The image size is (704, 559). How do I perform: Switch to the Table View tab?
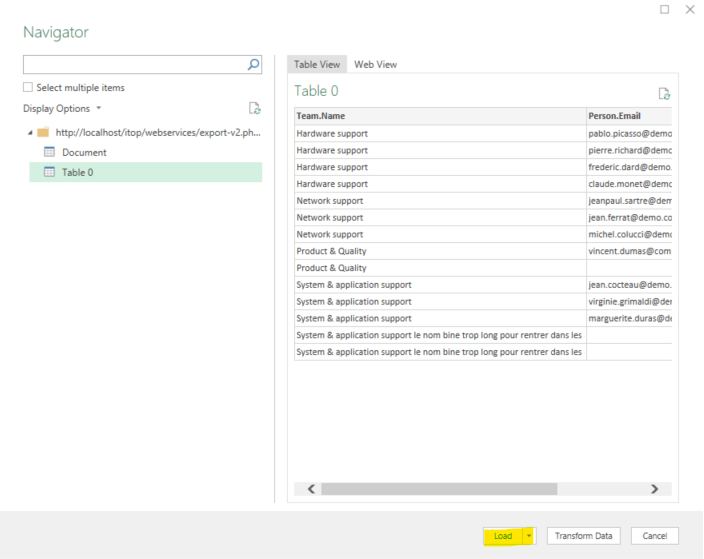[x=317, y=64]
